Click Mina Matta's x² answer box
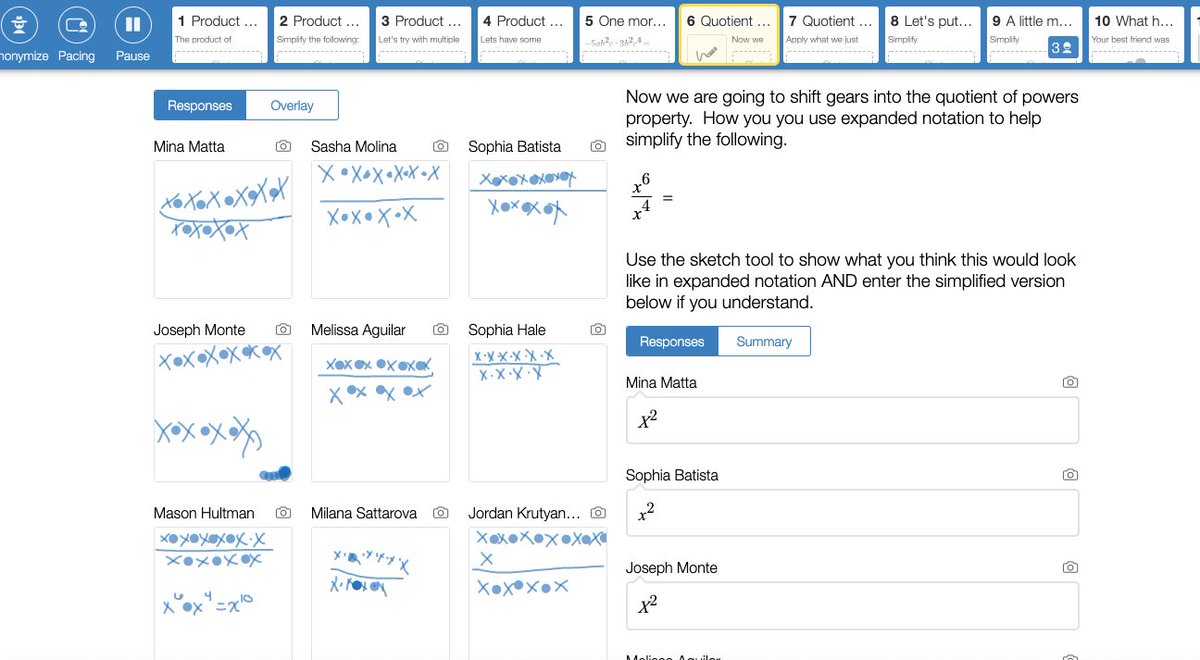 852,420
